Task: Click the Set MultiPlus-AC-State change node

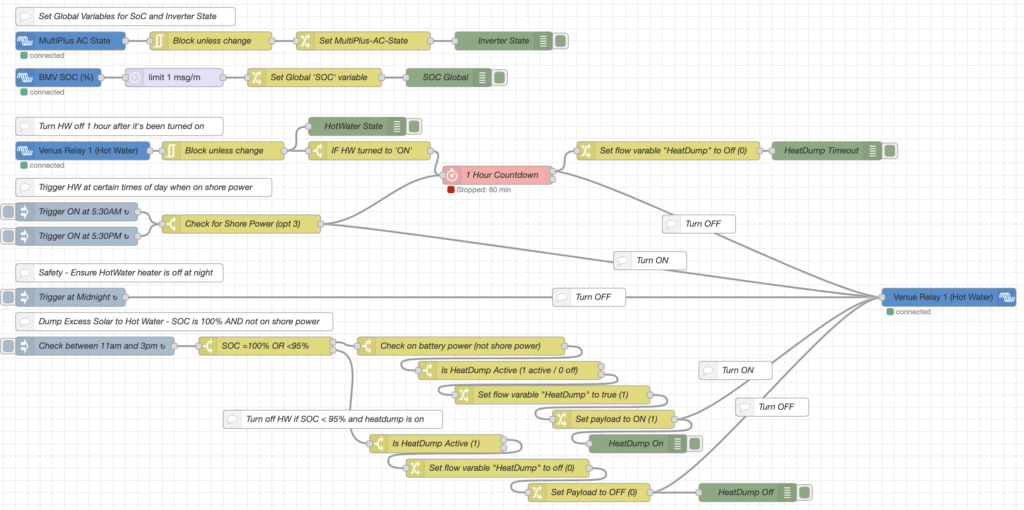Action: point(363,40)
